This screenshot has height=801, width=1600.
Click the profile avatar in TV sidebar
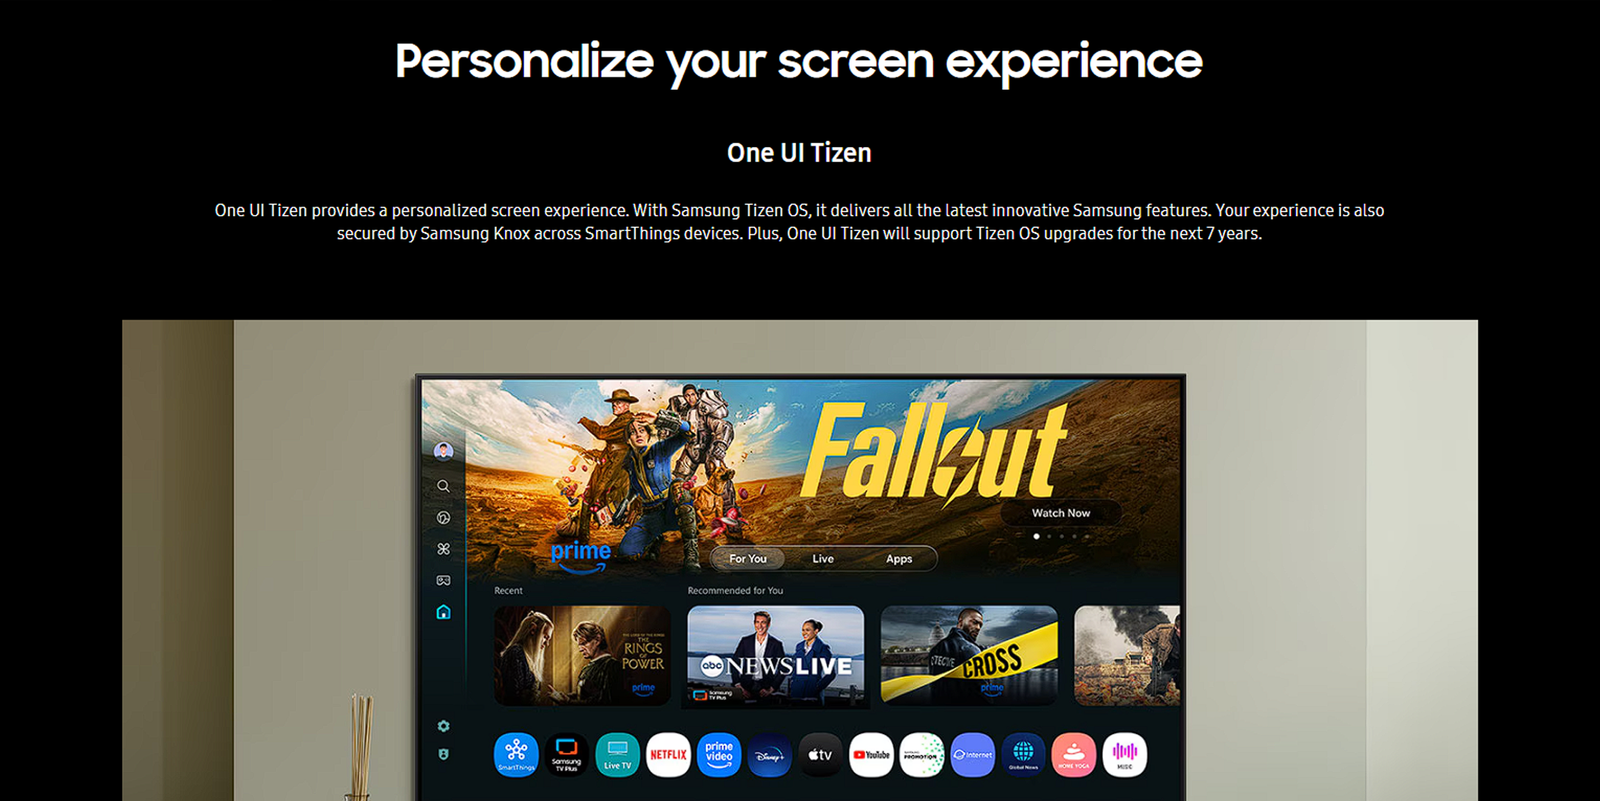pyautogui.click(x=443, y=451)
